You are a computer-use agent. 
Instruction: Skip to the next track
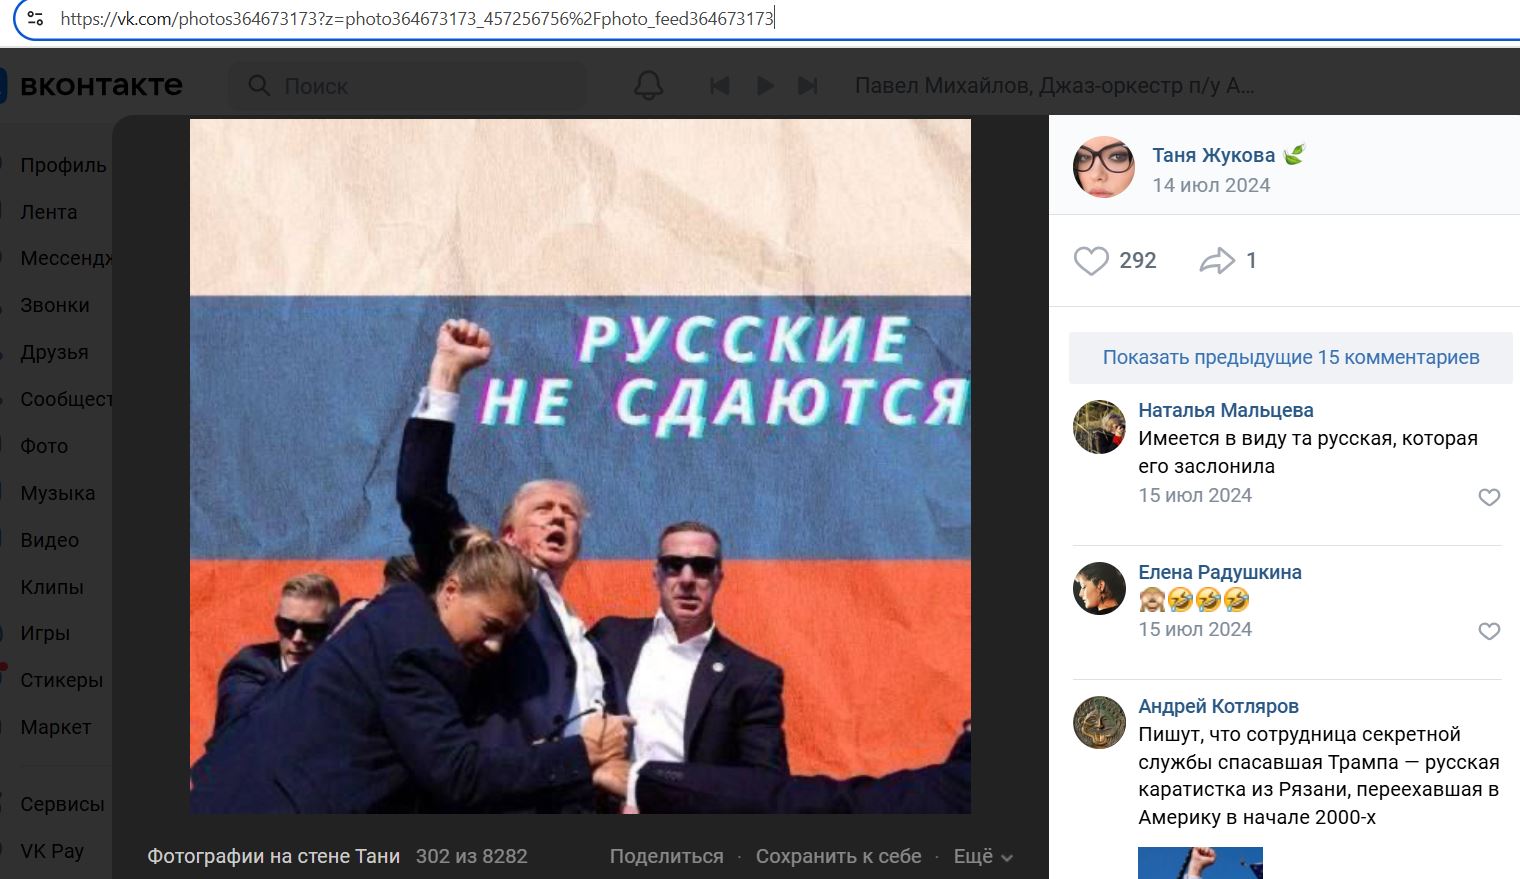808,86
